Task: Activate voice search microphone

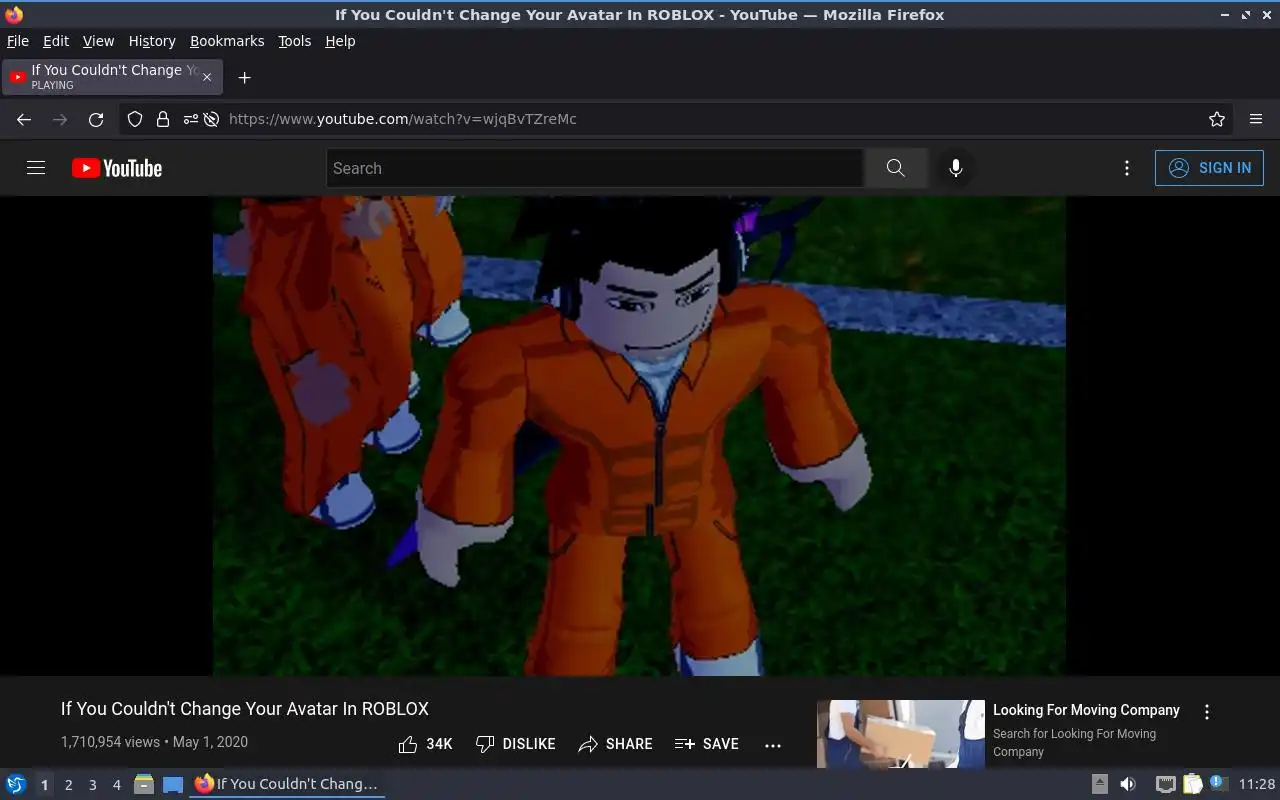Action: [x=956, y=168]
